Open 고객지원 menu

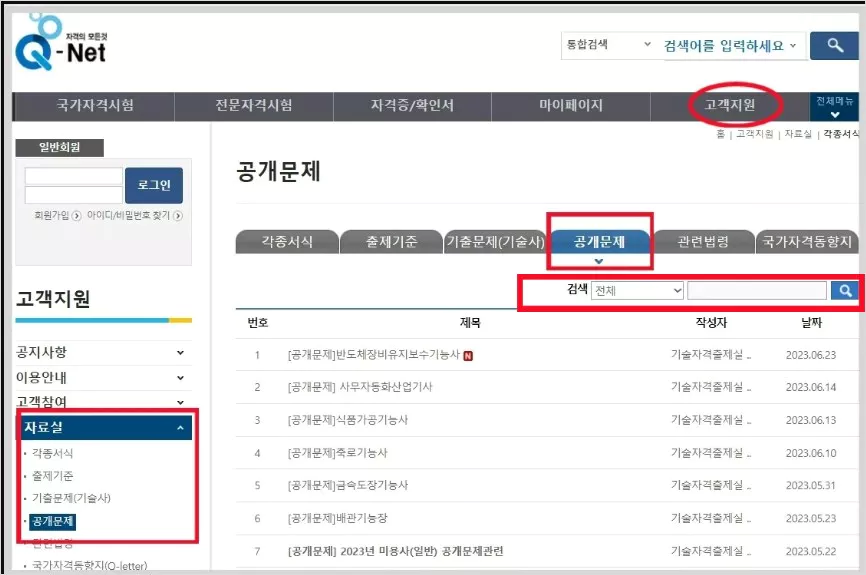[x=730, y=105]
